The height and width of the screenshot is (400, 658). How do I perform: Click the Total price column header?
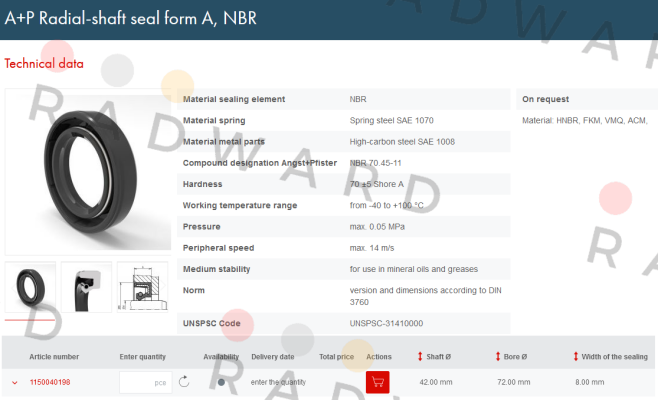pos(337,357)
